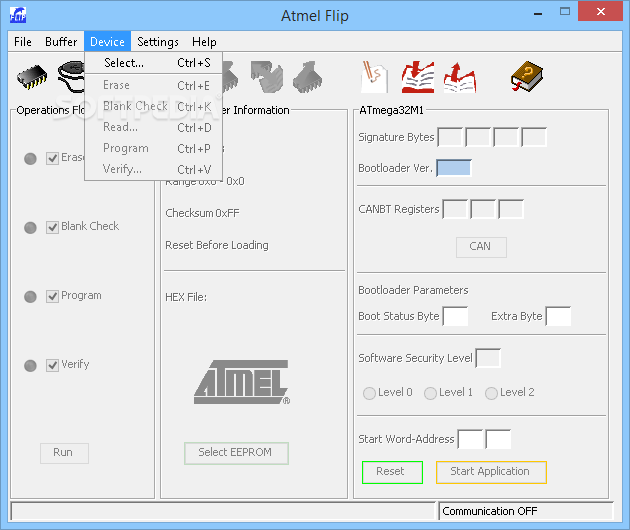Select Level 1 security radio button
630x530 pixels.
[x=430, y=393]
